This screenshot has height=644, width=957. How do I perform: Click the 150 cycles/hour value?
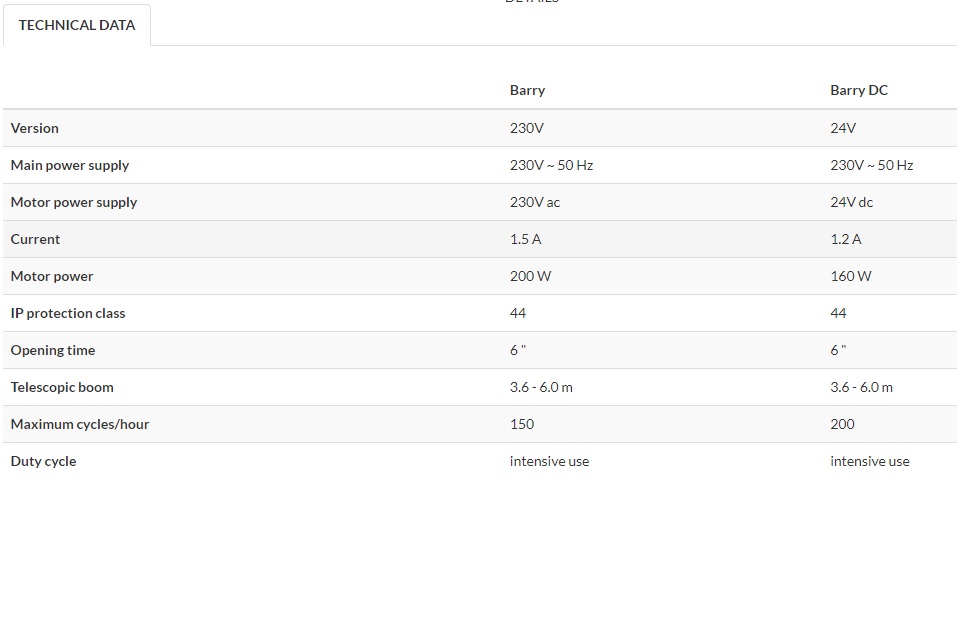point(522,424)
